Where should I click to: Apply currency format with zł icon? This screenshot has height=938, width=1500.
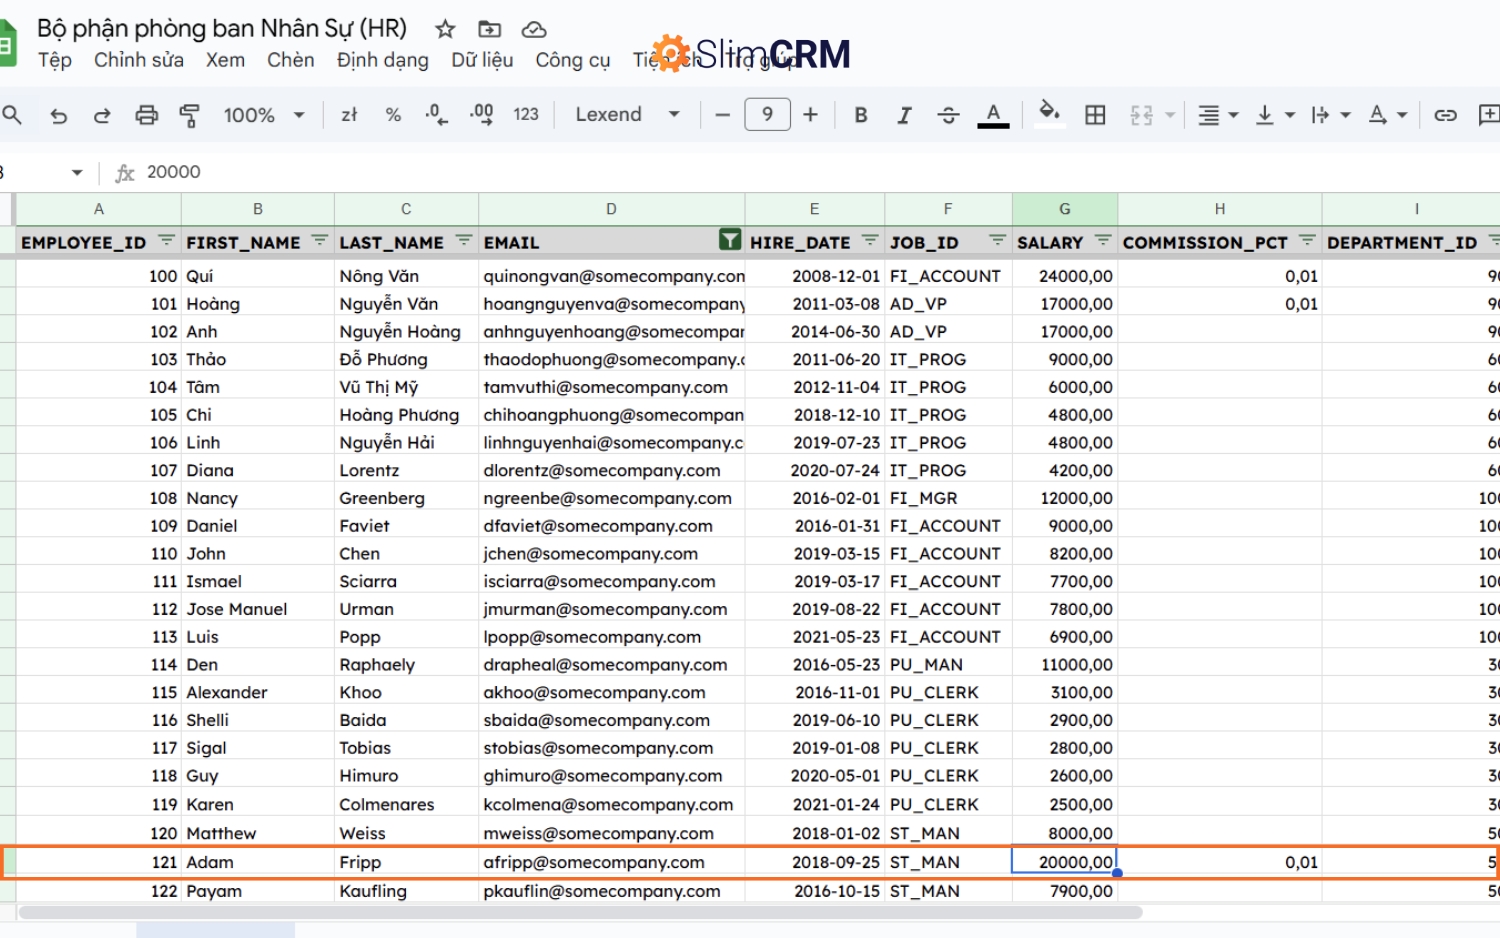(x=348, y=114)
